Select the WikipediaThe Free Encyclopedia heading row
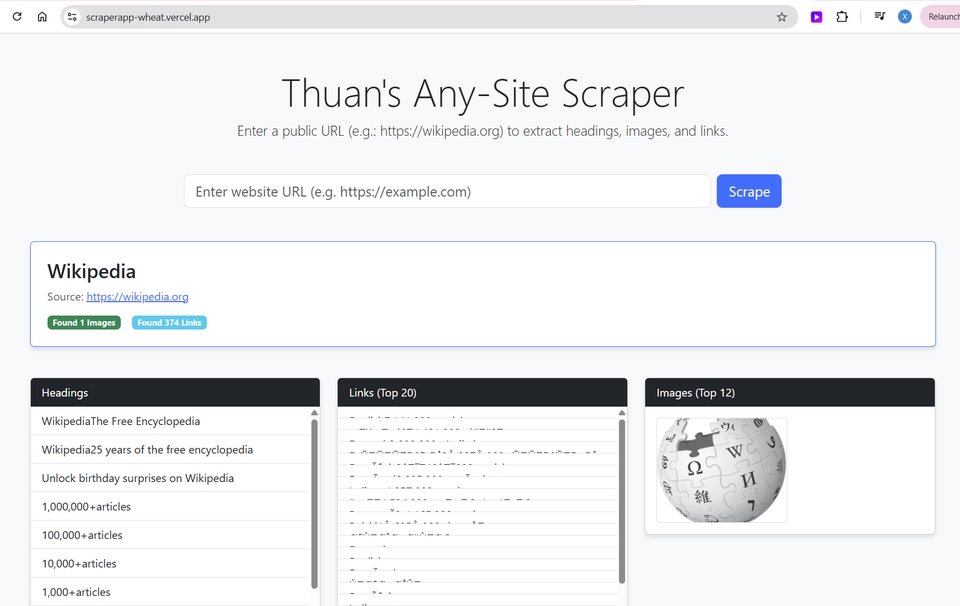 coord(171,421)
